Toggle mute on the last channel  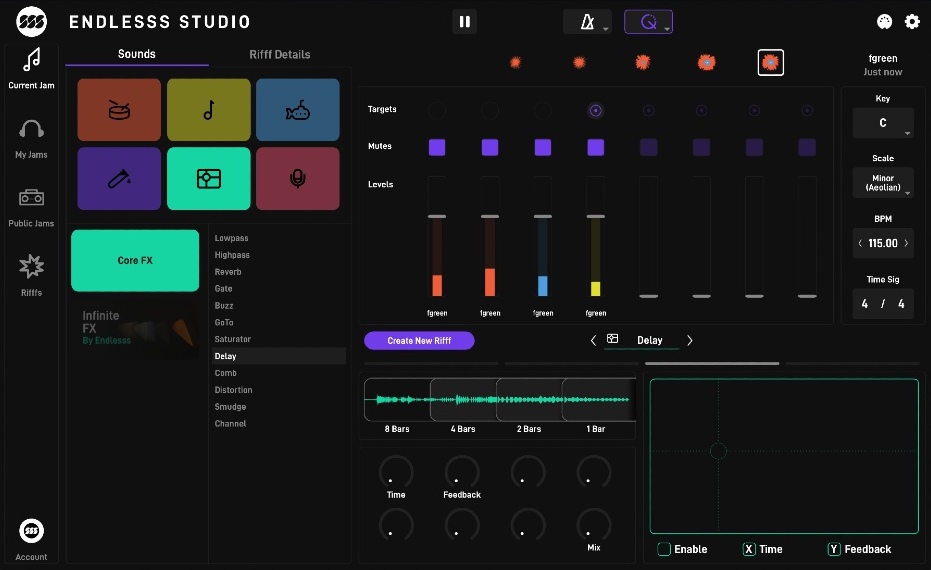pyautogui.click(x=807, y=147)
